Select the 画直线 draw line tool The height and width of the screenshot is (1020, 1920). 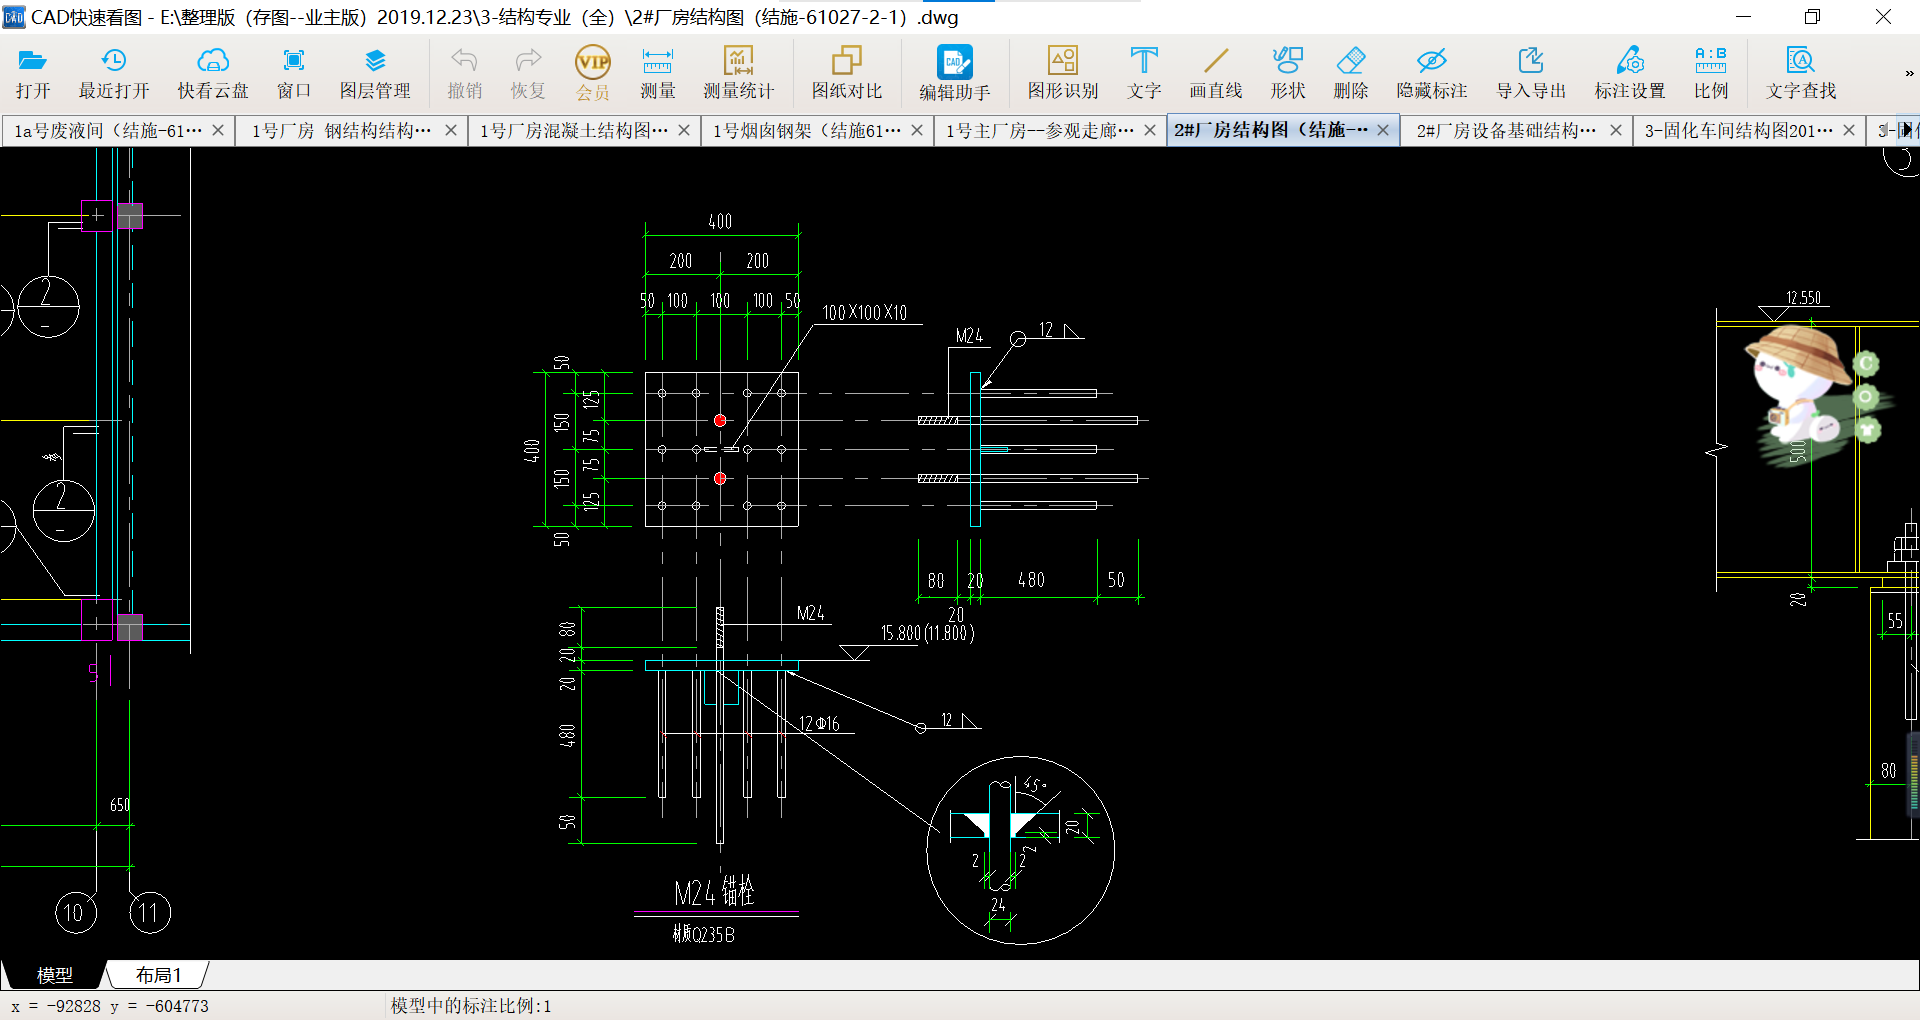point(1216,73)
